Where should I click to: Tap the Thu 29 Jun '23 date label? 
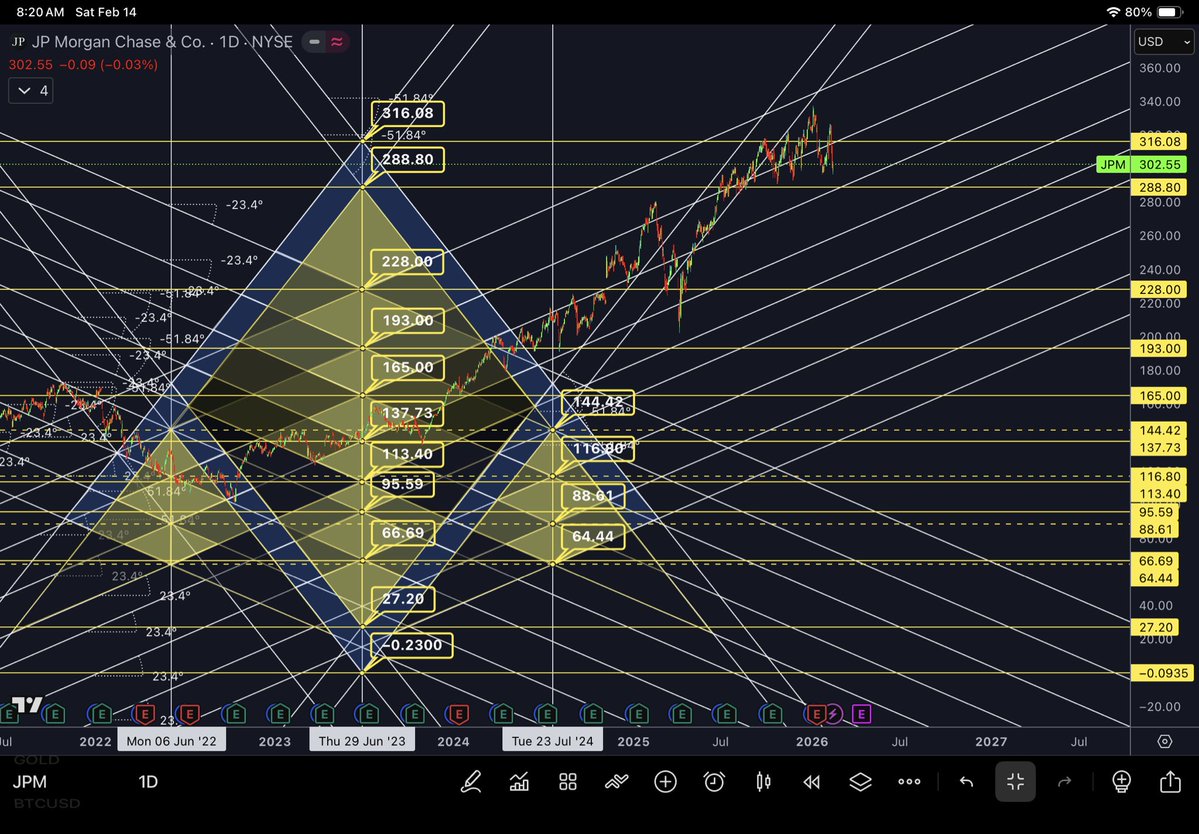pyautogui.click(x=362, y=741)
